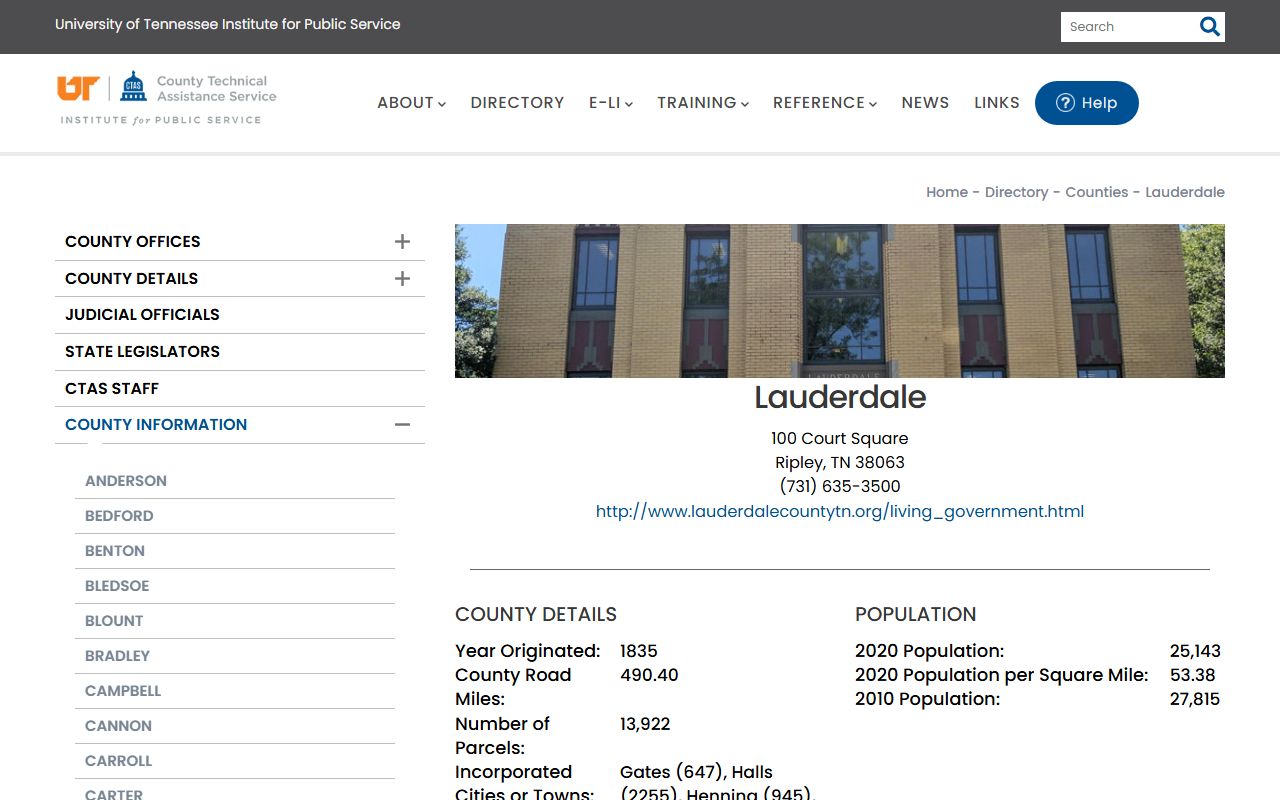Viewport: 1280px width, 800px height.
Task: Click the phone number (731) 635-3500
Action: [x=840, y=487]
